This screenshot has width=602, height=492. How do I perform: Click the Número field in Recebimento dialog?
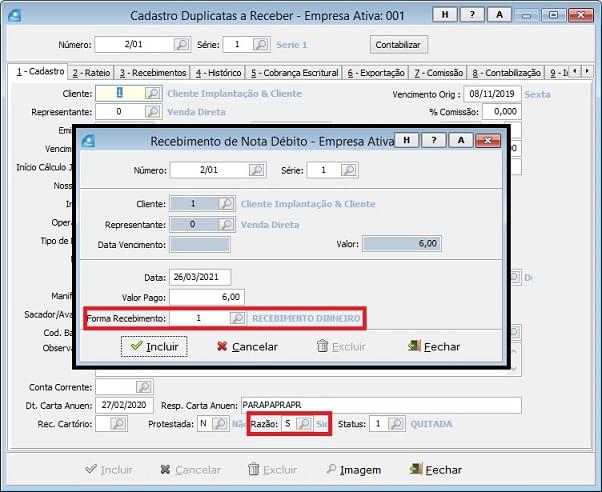click(x=209, y=170)
